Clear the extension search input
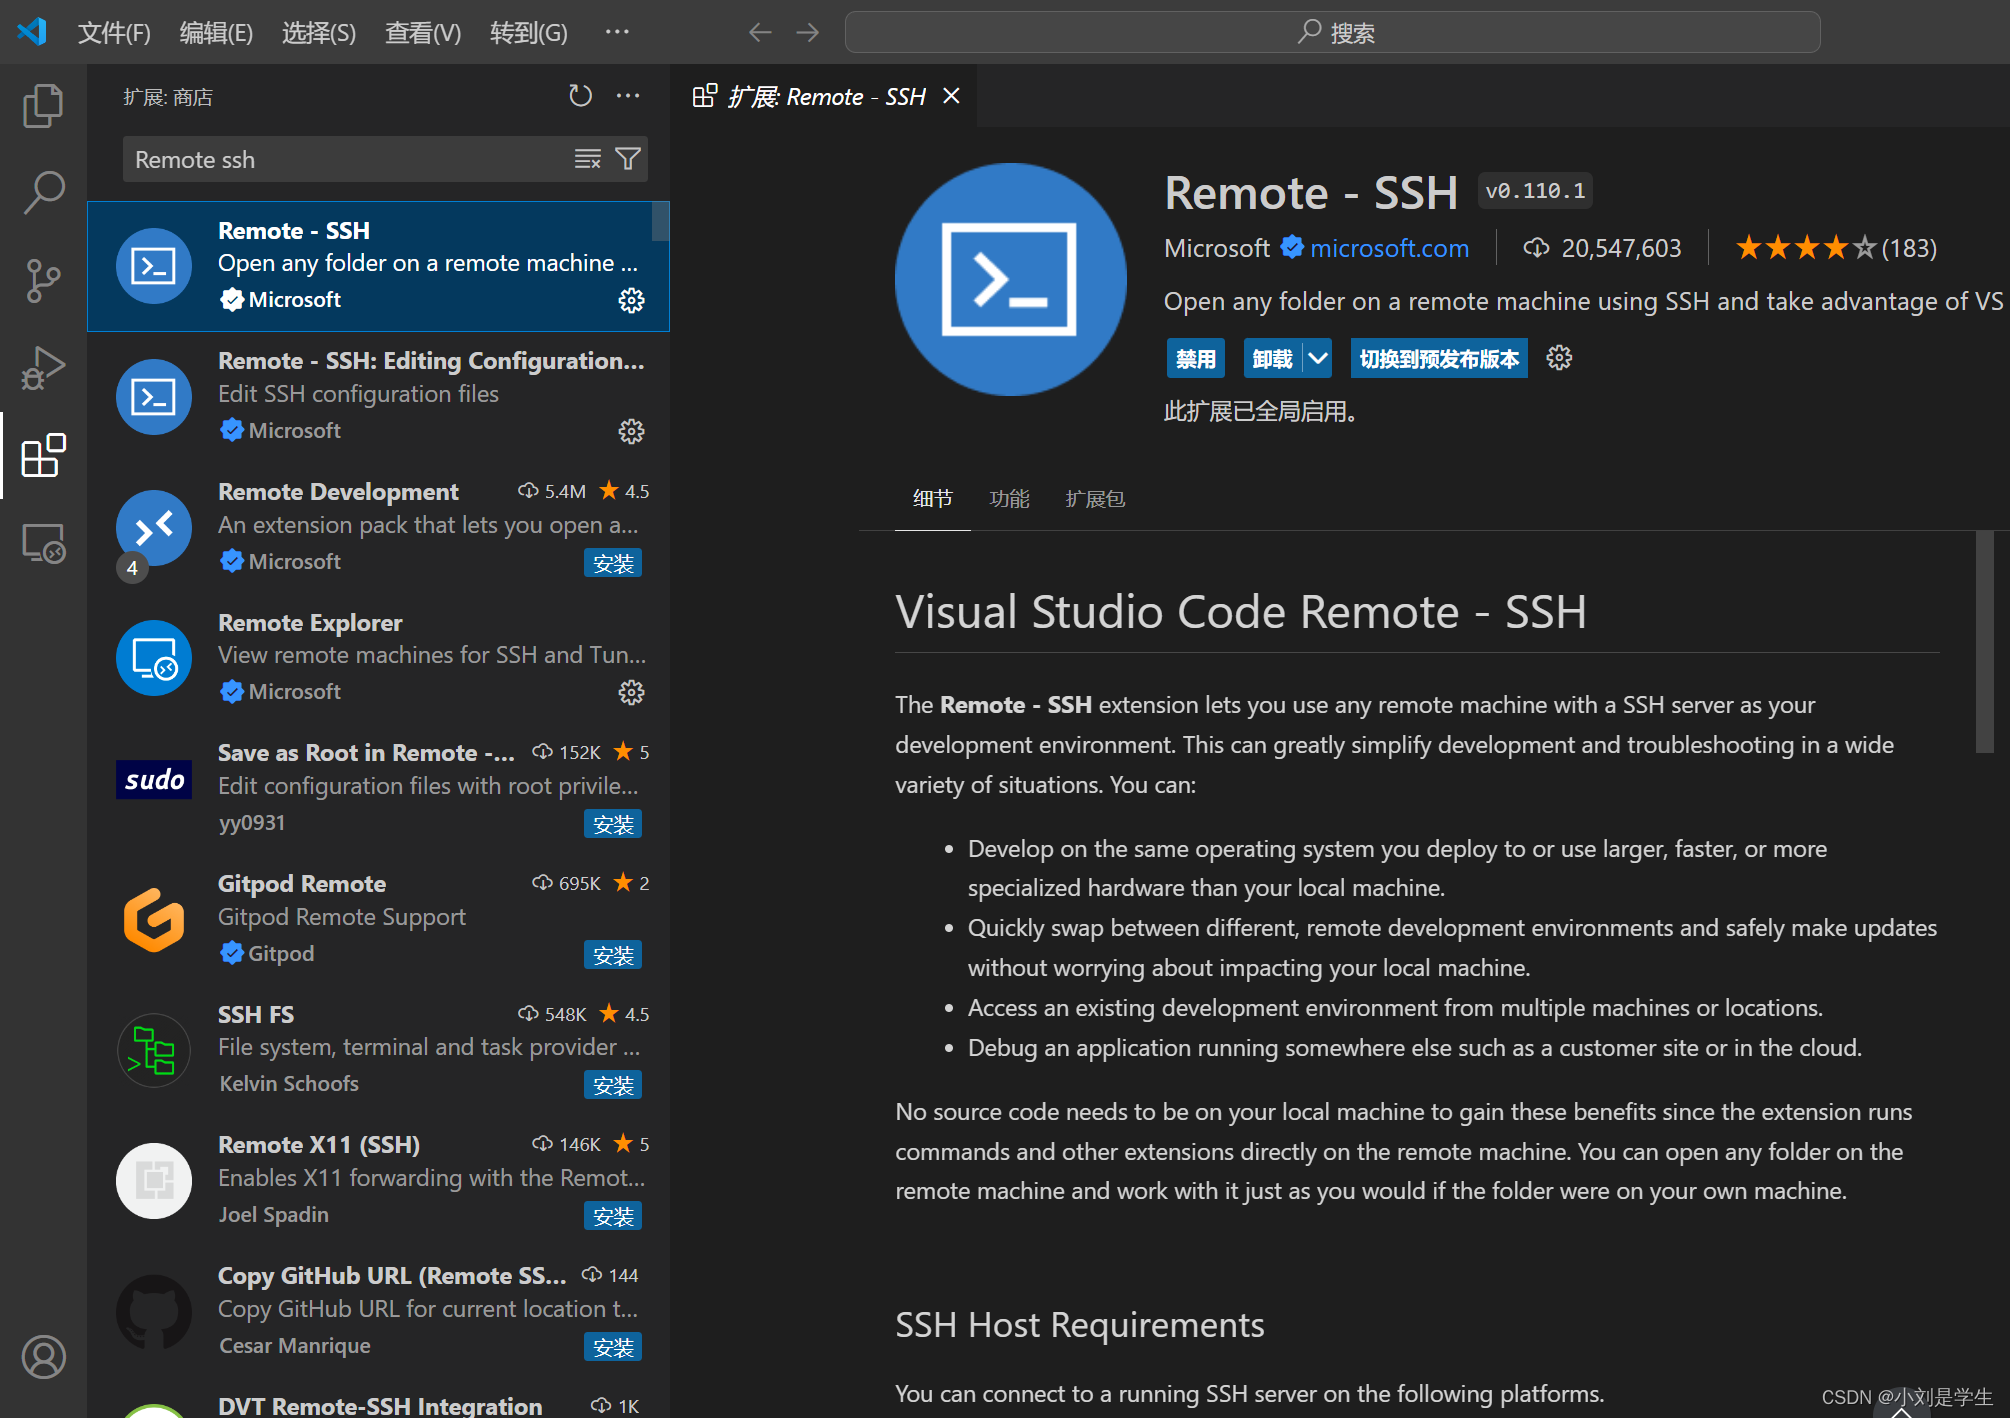 pyautogui.click(x=587, y=158)
